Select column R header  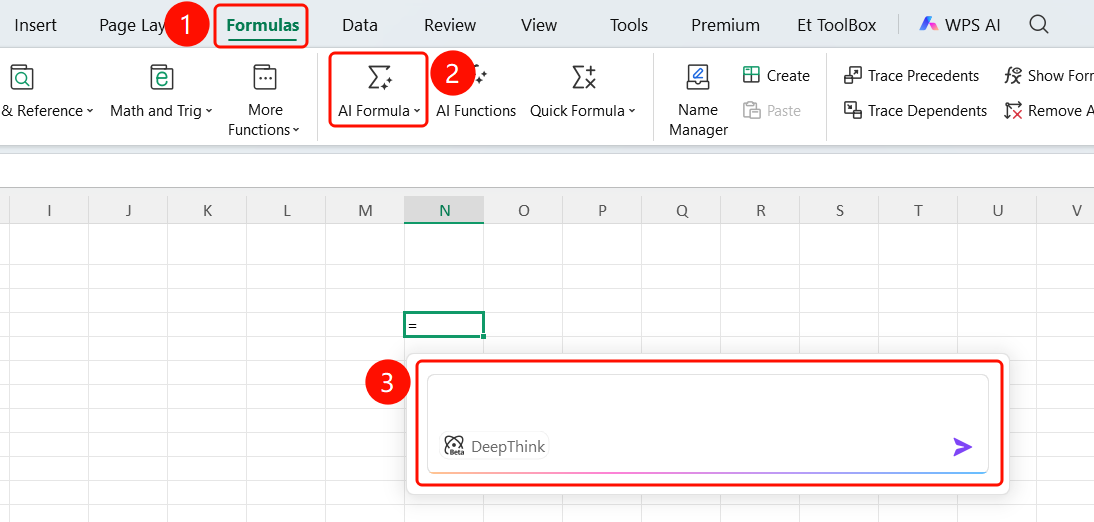tap(760, 210)
